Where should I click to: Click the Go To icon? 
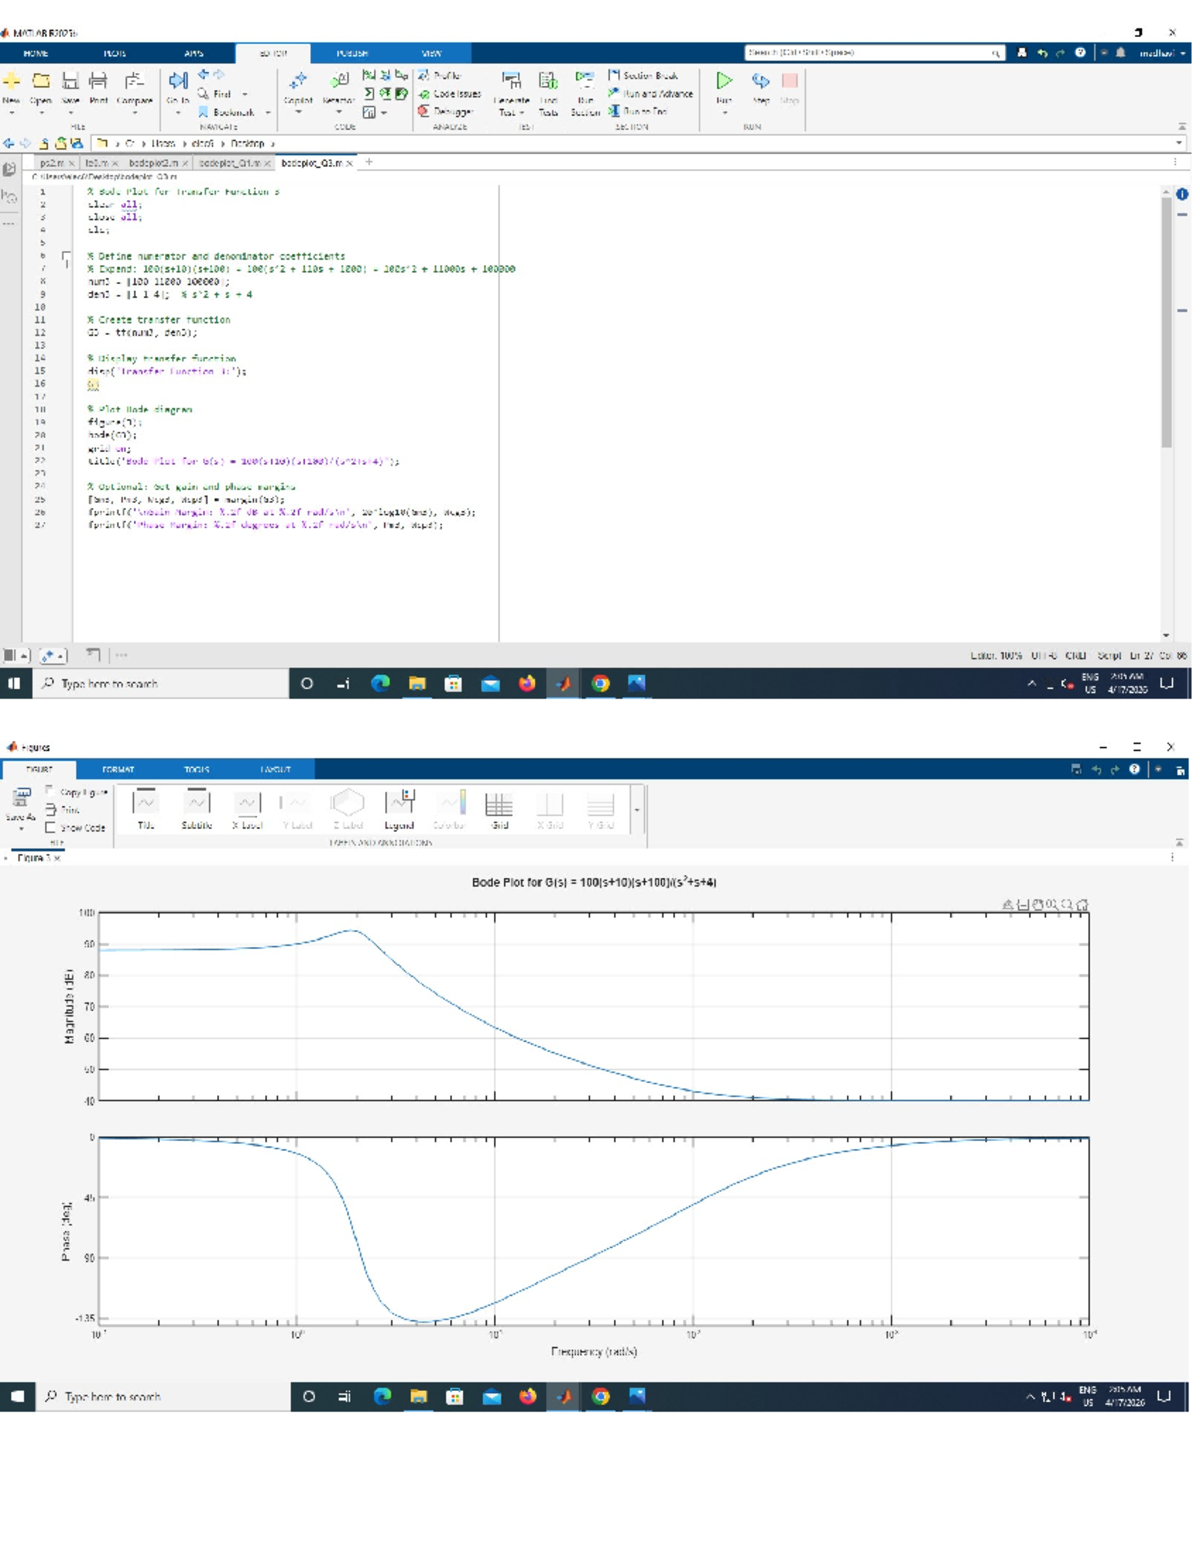click(x=178, y=81)
